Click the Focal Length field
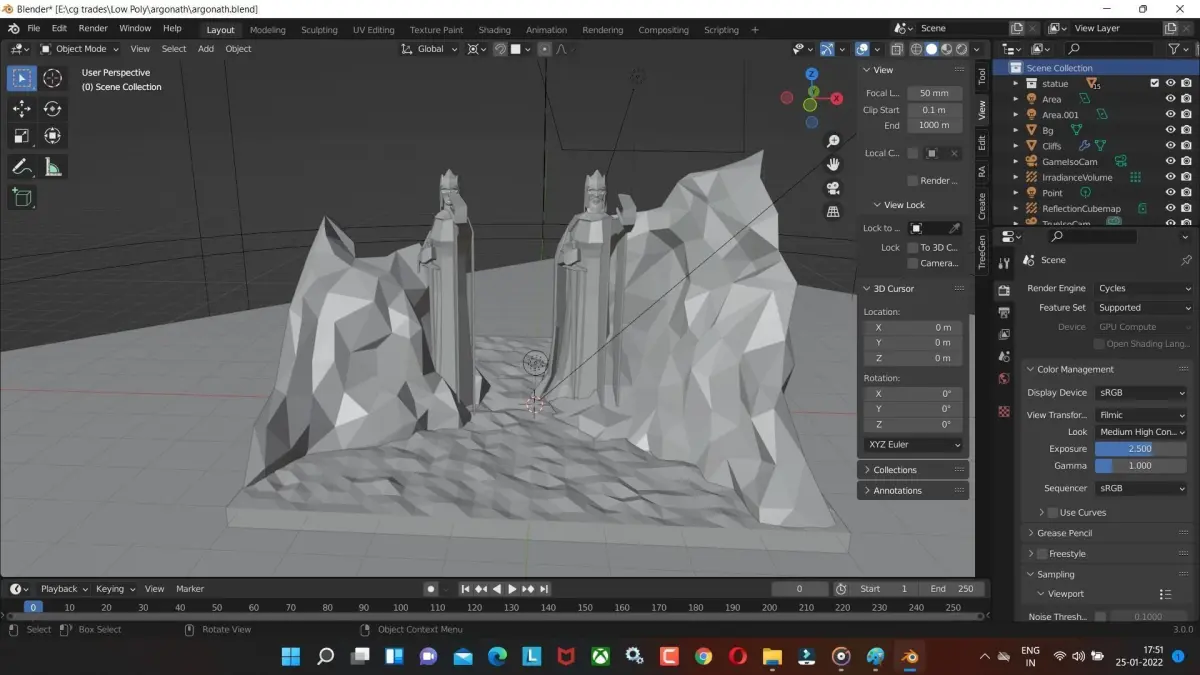 coord(934,93)
